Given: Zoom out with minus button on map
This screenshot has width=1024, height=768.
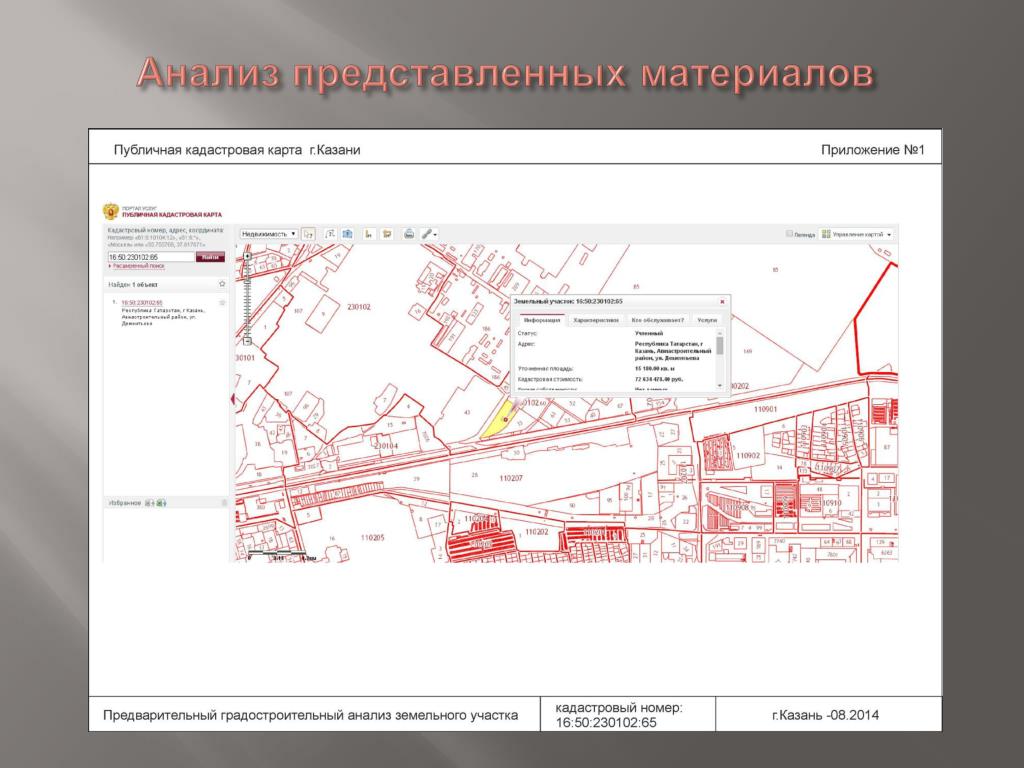Looking at the screenshot, I should pos(248,341).
